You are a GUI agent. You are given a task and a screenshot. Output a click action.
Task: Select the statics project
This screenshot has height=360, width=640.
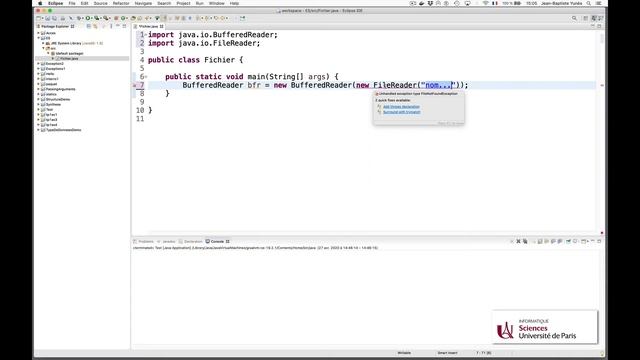point(51,94)
